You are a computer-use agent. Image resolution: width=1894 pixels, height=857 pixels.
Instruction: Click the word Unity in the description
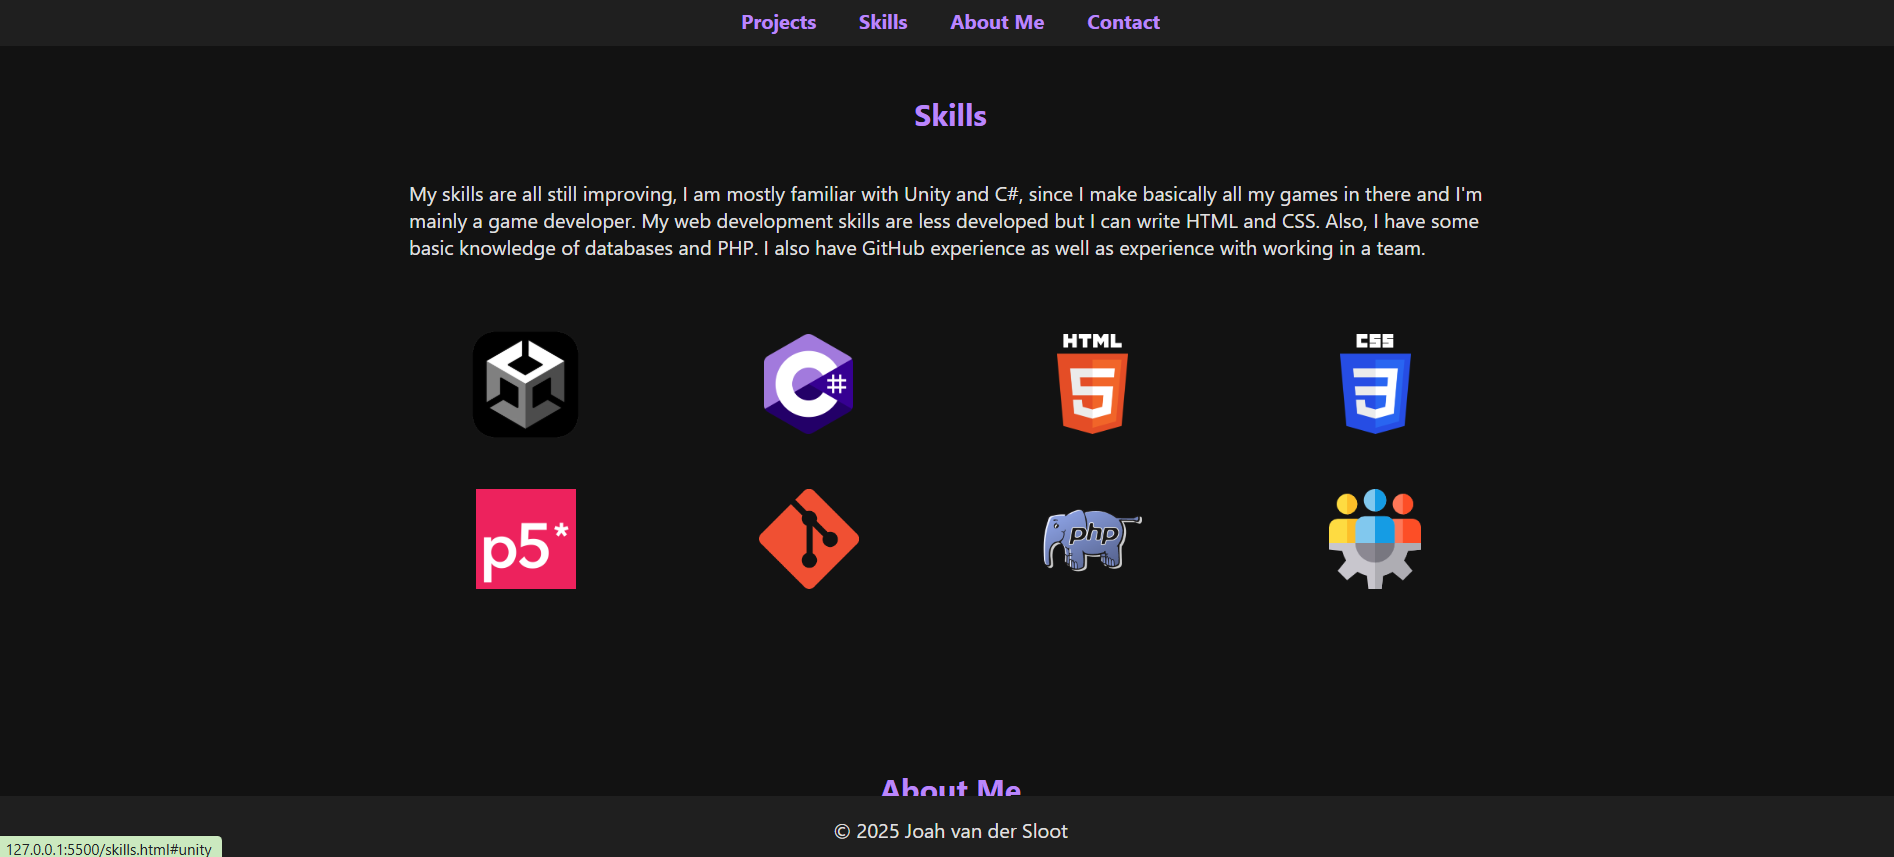[926, 194]
